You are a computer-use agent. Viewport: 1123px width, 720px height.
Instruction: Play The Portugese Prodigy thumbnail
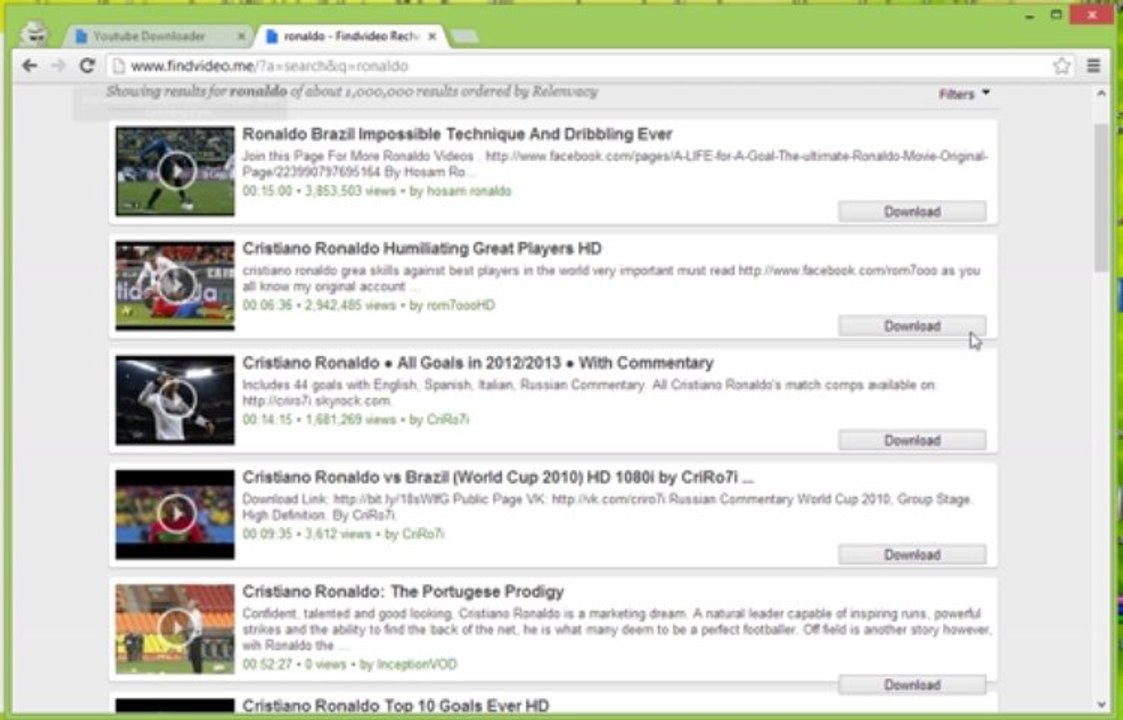coord(175,629)
